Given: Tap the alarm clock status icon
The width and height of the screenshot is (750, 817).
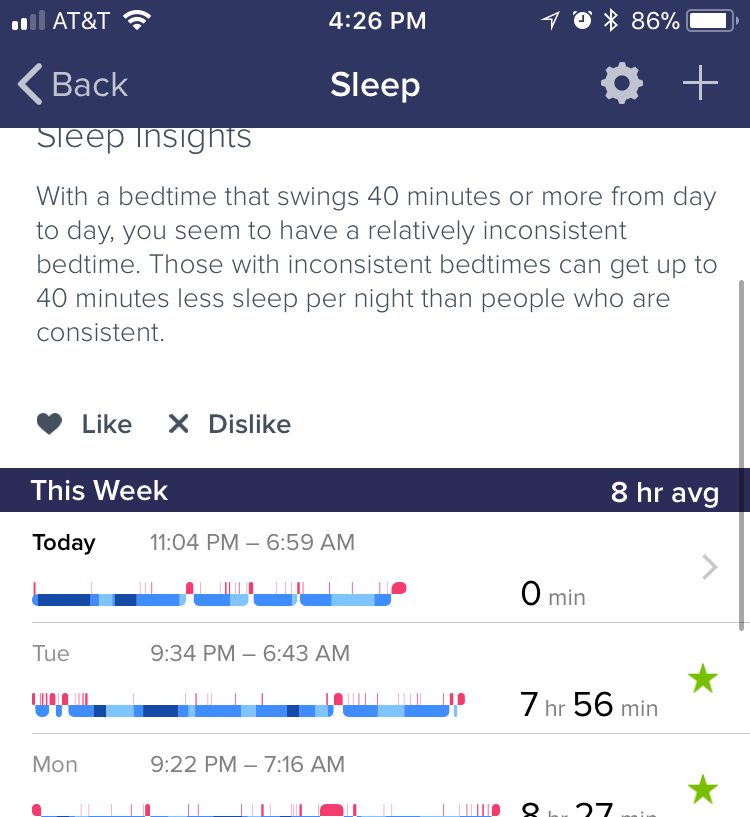Looking at the screenshot, I should pyautogui.click(x=581, y=20).
